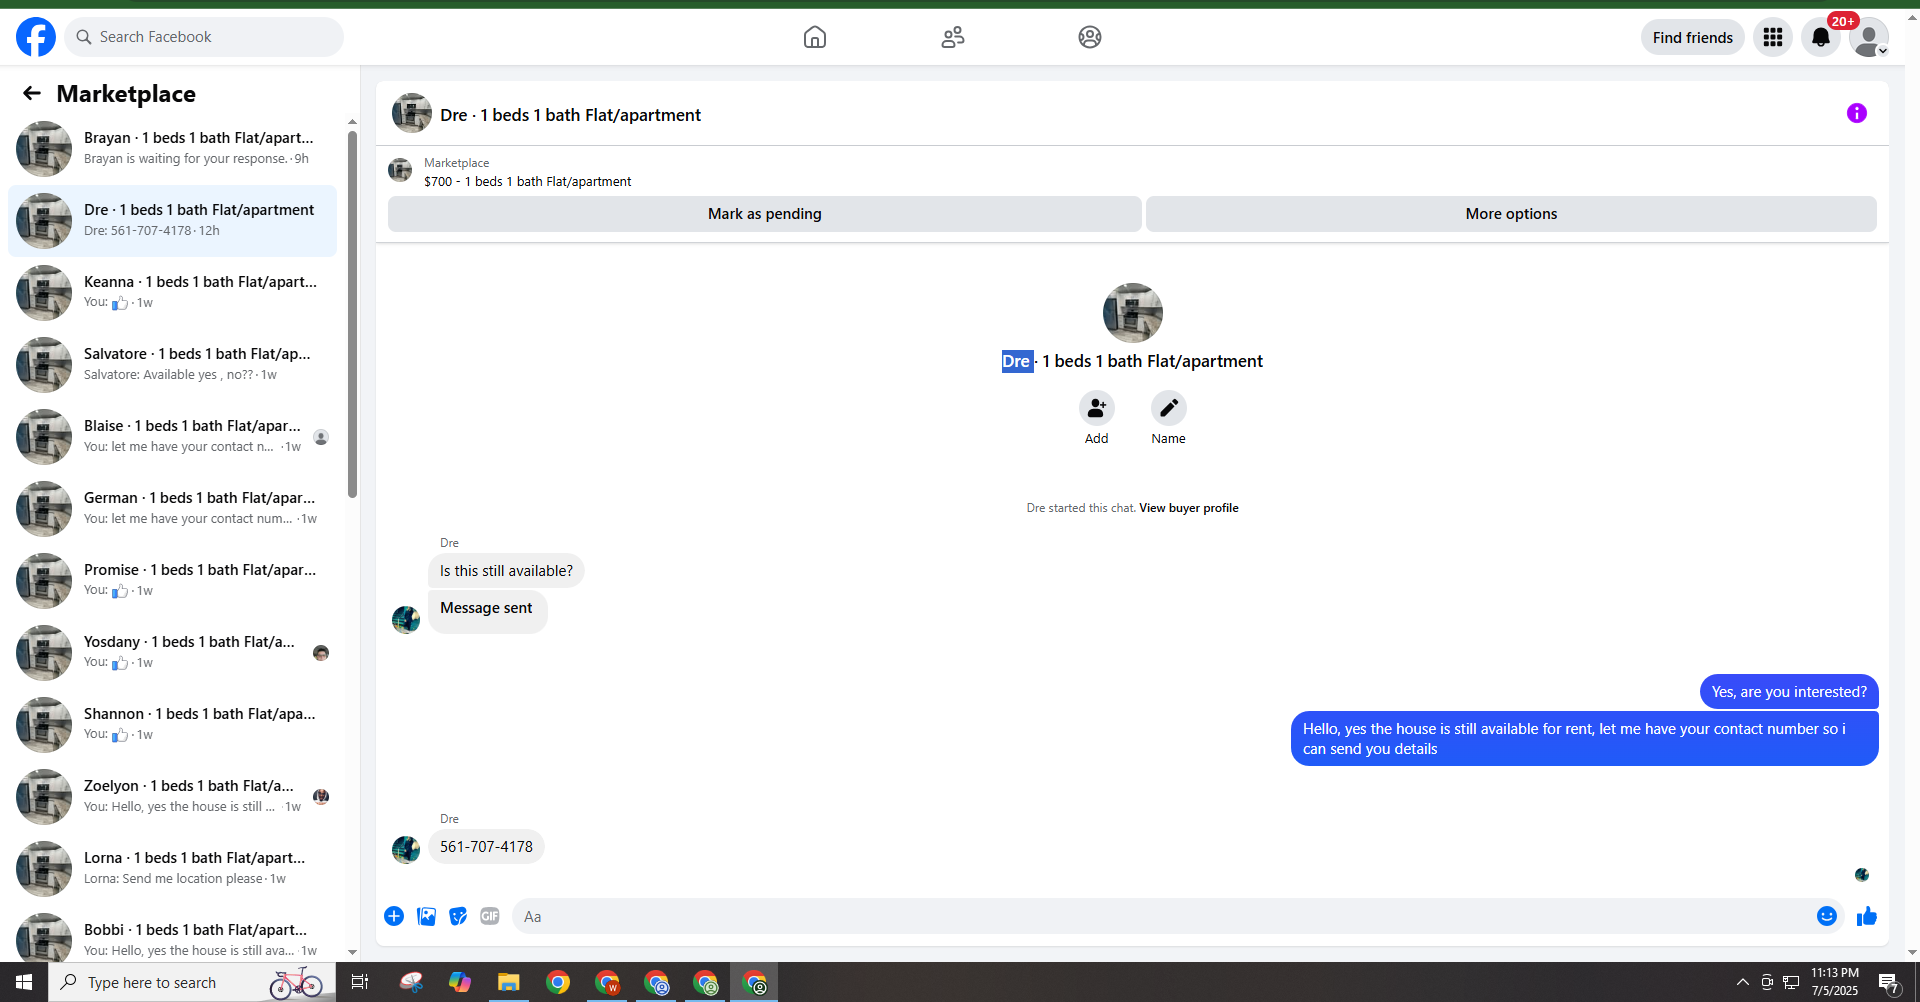Open the taskbar clock and date
This screenshot has width=1920, height=1002.
(1835, 982)
